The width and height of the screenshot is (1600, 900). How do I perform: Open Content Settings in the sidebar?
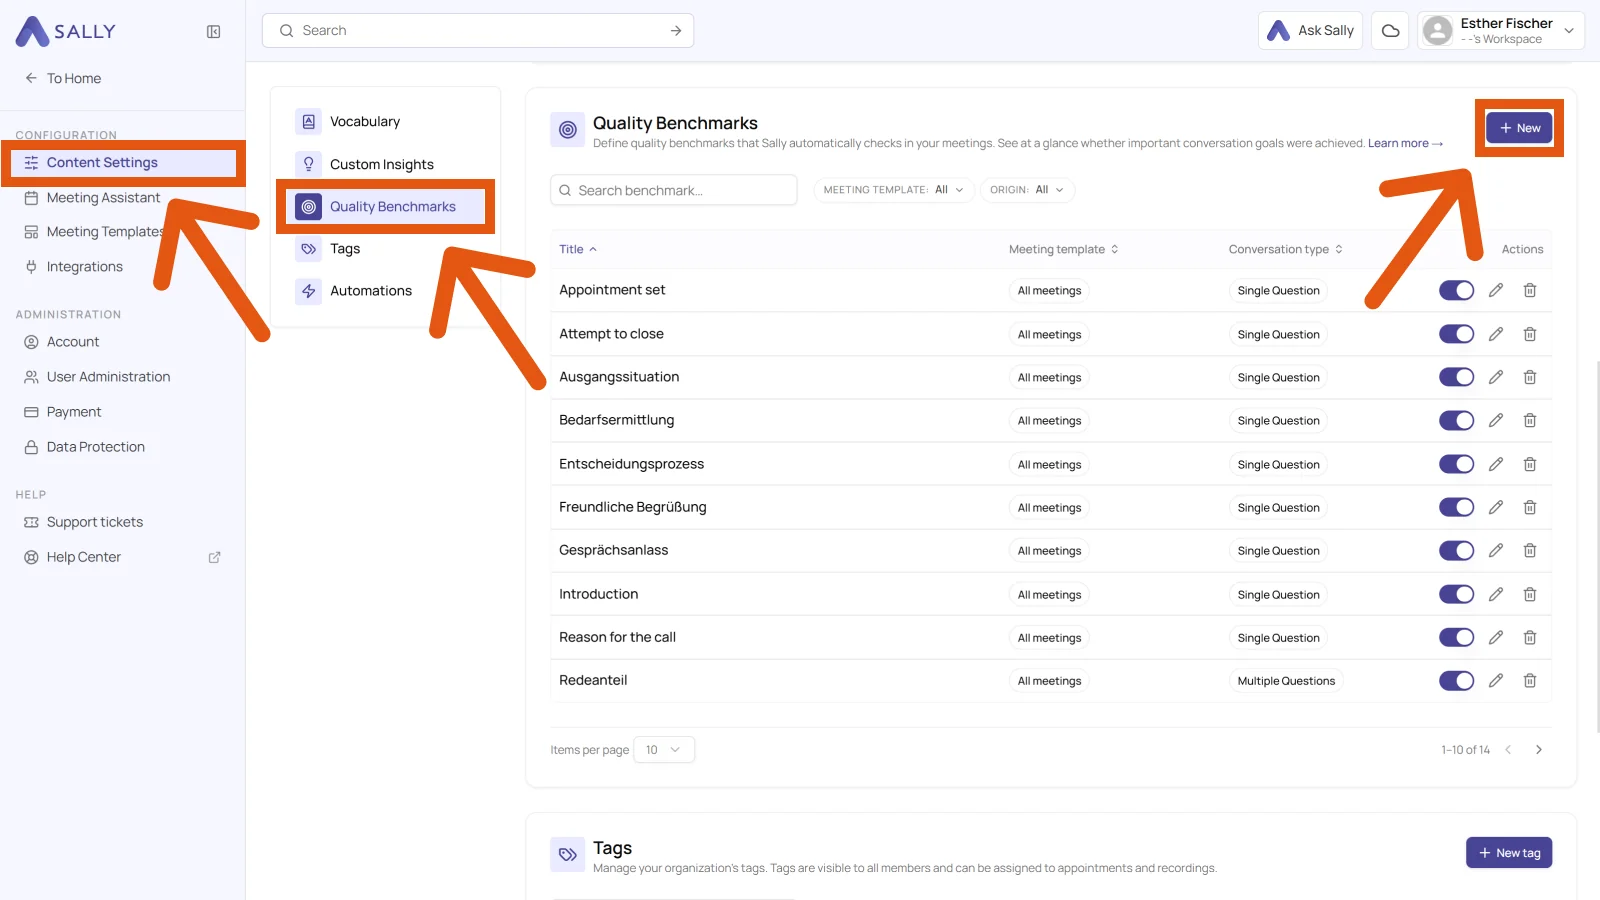(123, 163)
